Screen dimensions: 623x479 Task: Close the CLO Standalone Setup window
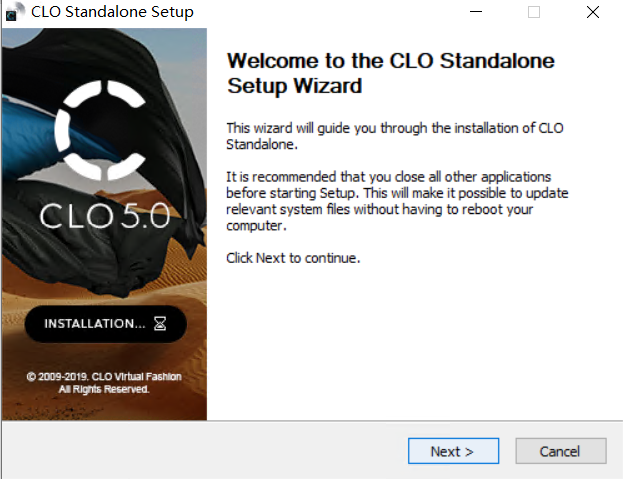592,13
